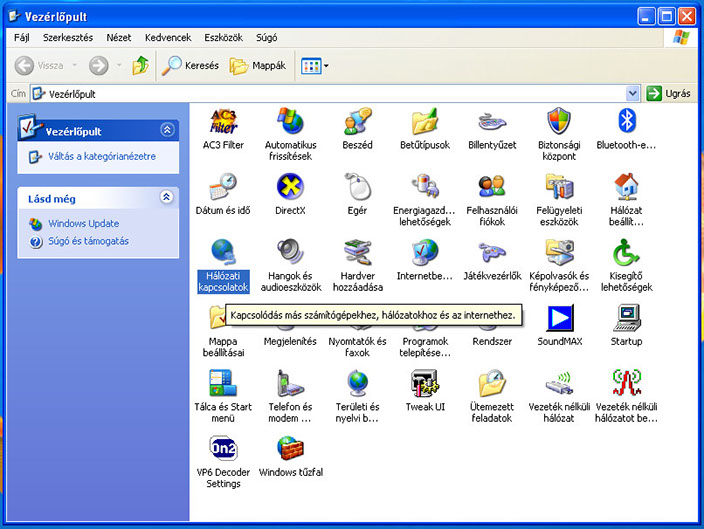
Task: Open Telefon és modem icon
Action: (x=290, y=384)
